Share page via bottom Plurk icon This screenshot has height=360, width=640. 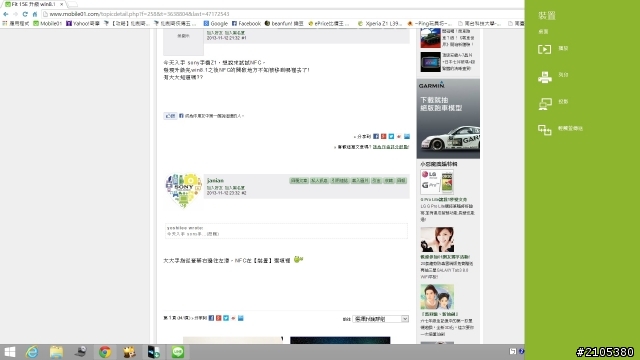pos(233,318)
